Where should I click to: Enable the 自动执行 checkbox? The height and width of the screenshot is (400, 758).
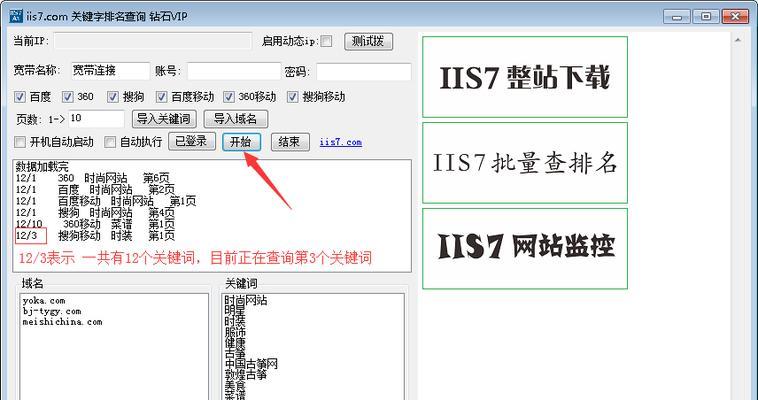click(110, 142)
